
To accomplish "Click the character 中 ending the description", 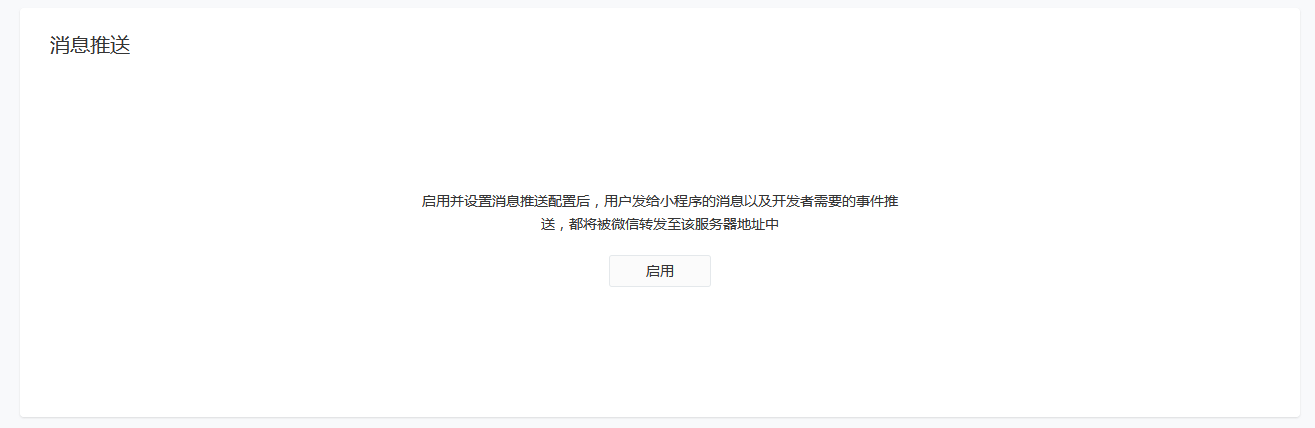I will pyautogui.click(x=772, y=225).
